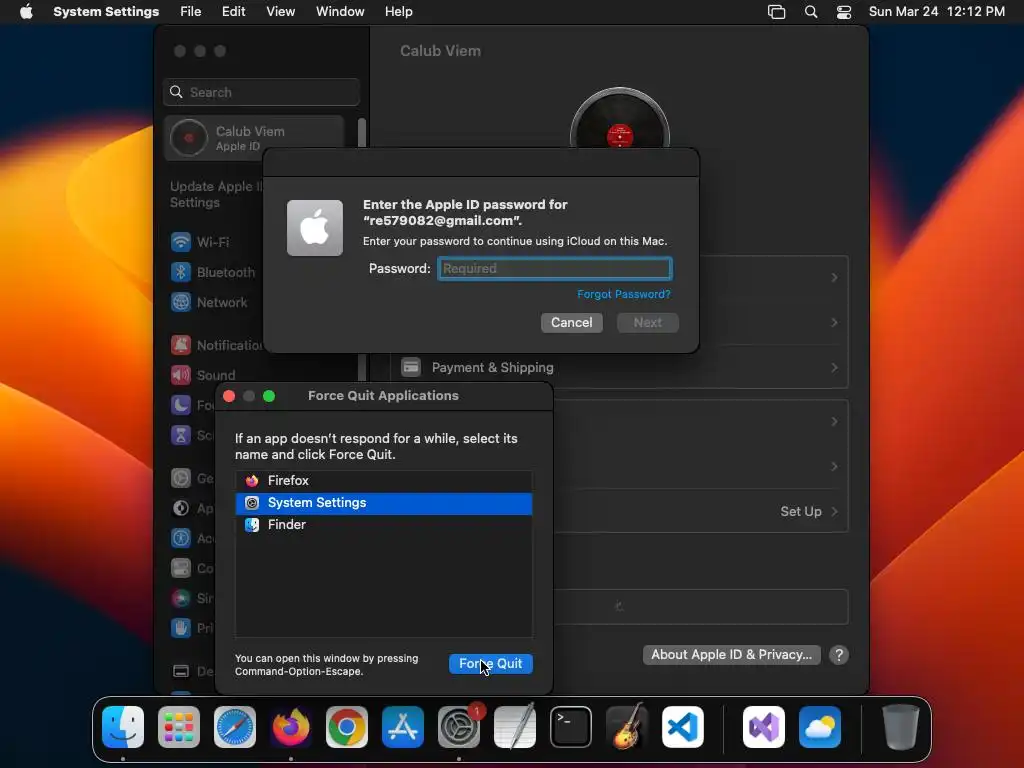Click the Next button in password dialog
This screenshot has height=768, width=1024.
click(x=647, y=323)
